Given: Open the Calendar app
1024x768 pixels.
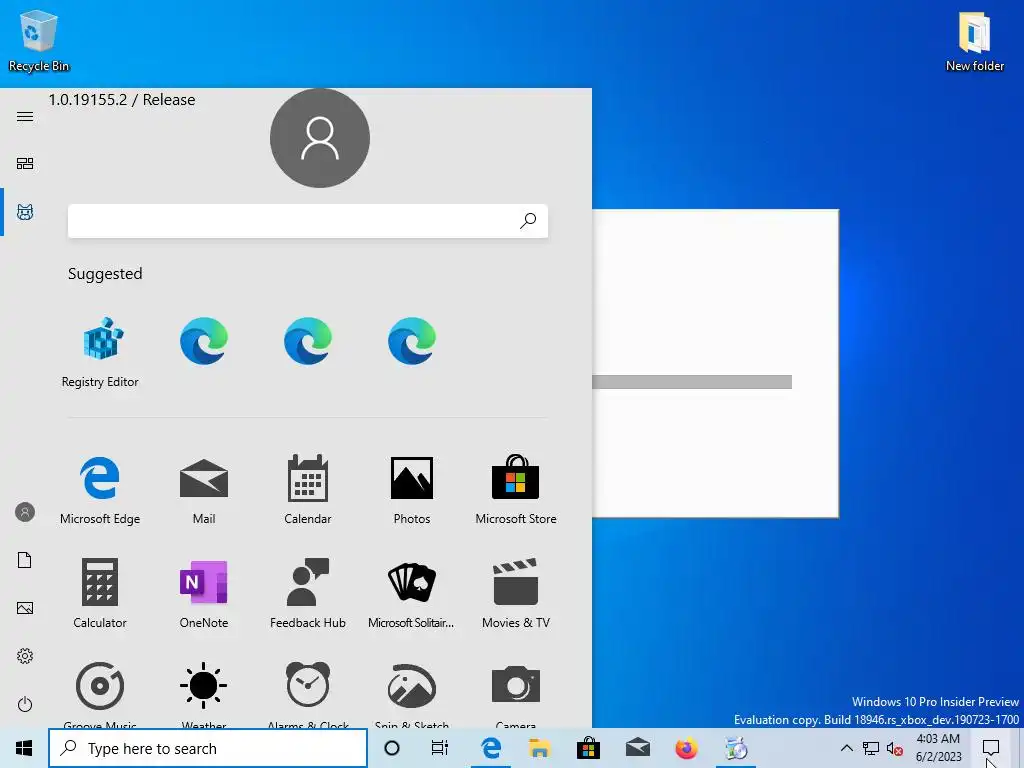Looking at the screenshot, I should [308, 490].
